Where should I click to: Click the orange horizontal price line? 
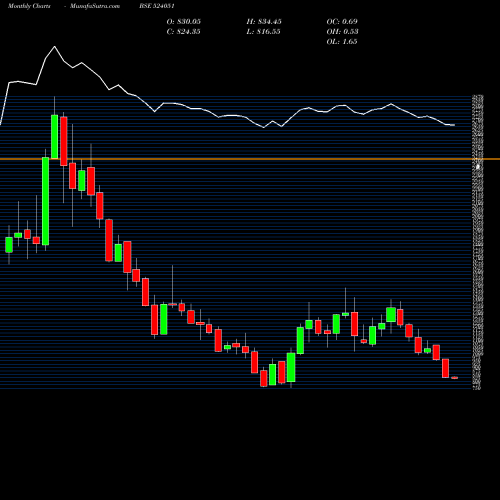[x=250, y=159]
